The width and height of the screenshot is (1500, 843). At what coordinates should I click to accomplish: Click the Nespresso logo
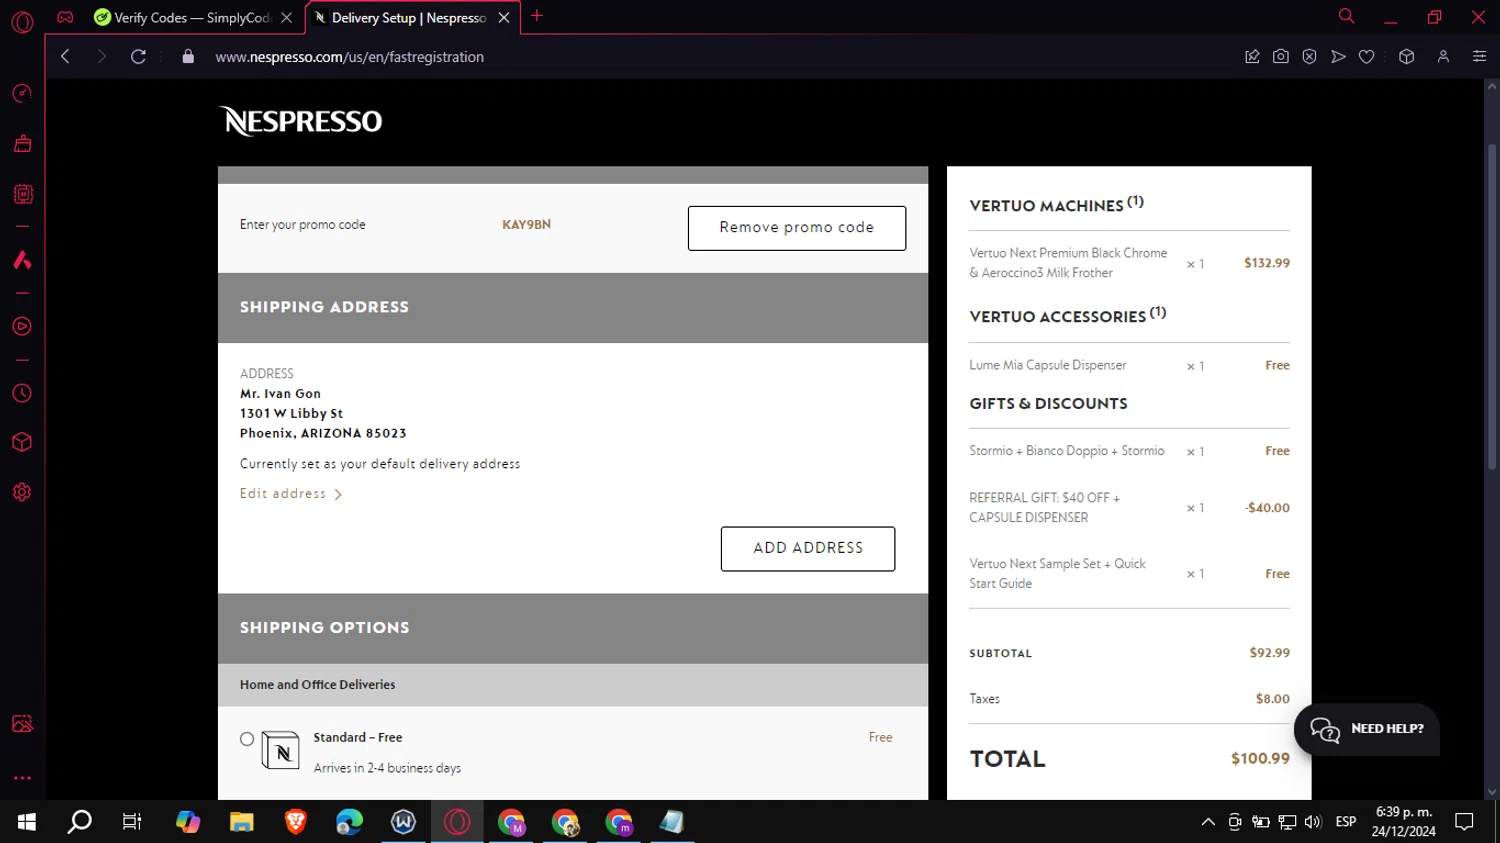(x=301, y=121)
